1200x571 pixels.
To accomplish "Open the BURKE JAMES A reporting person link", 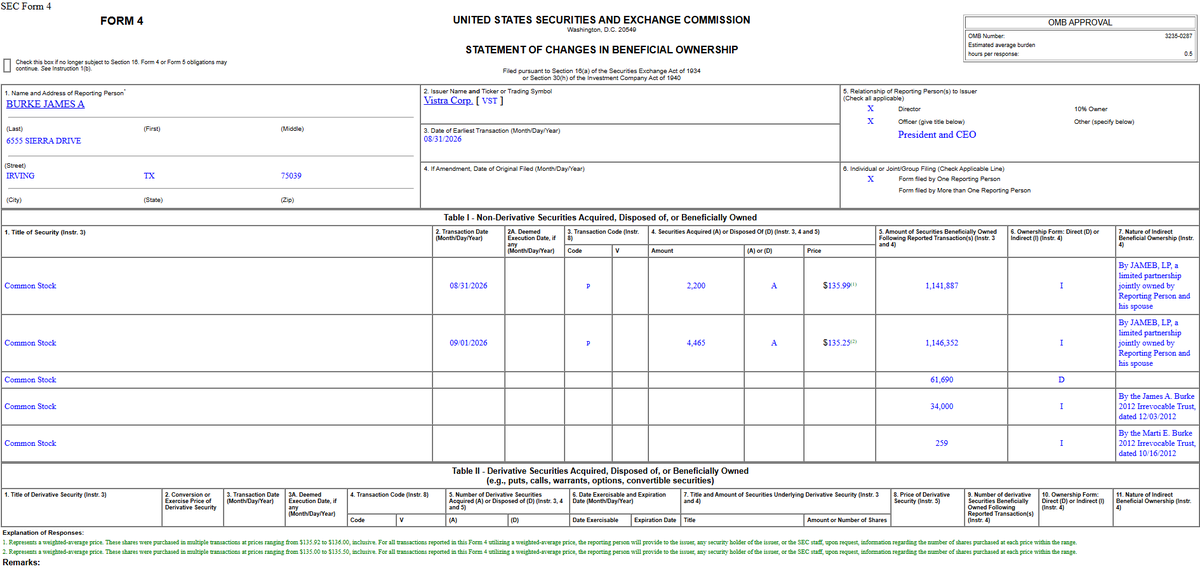I will pos(46,104).
